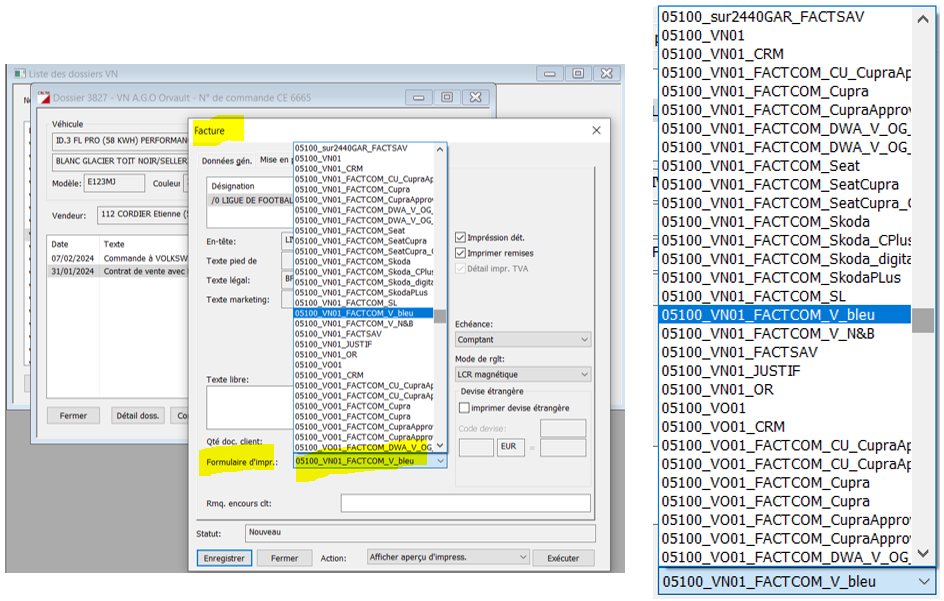Screen dimensions: 944x601
Task: Minimize the Liste des dossiers VN window
Action: [549, 73]
